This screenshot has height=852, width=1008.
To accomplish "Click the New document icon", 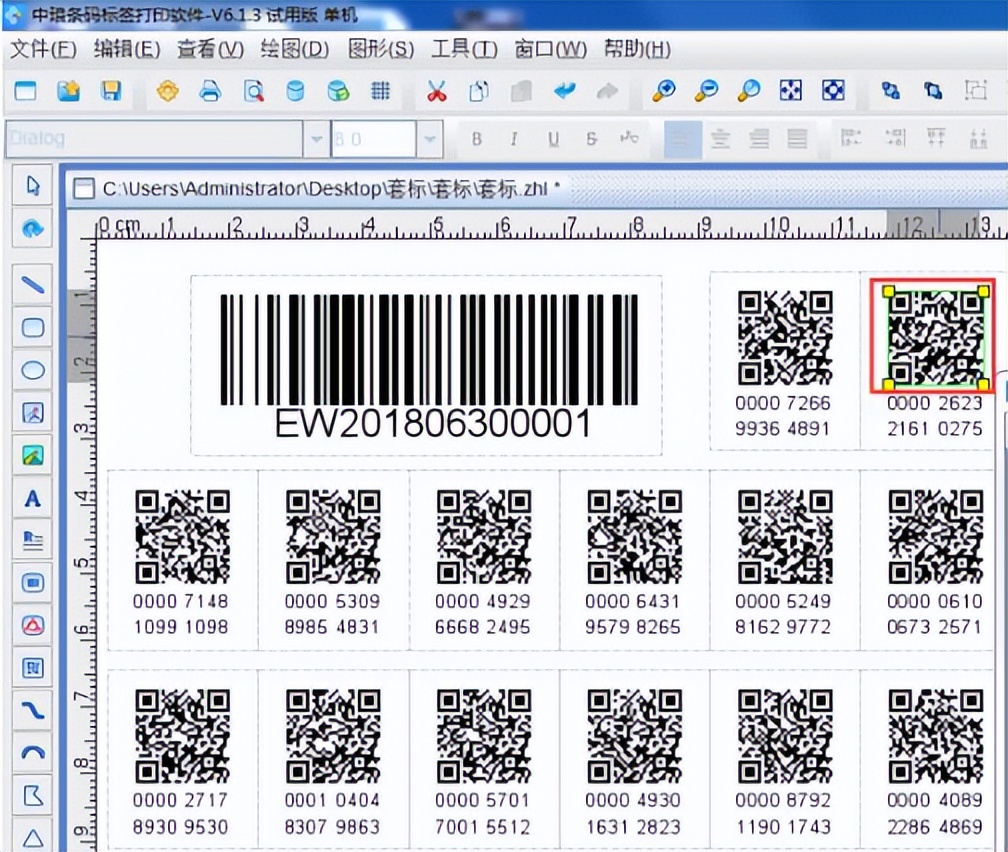I will click(x=25, y=91).
